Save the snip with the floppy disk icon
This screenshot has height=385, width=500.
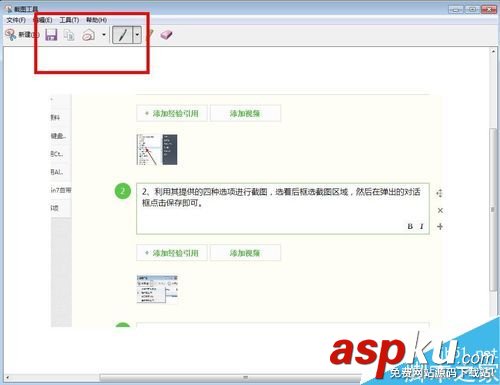coord(51,34)
